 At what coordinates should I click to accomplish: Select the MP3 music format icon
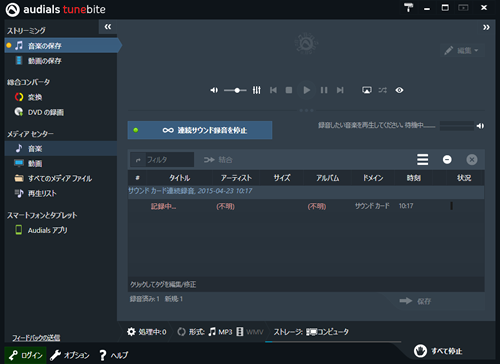220,332
